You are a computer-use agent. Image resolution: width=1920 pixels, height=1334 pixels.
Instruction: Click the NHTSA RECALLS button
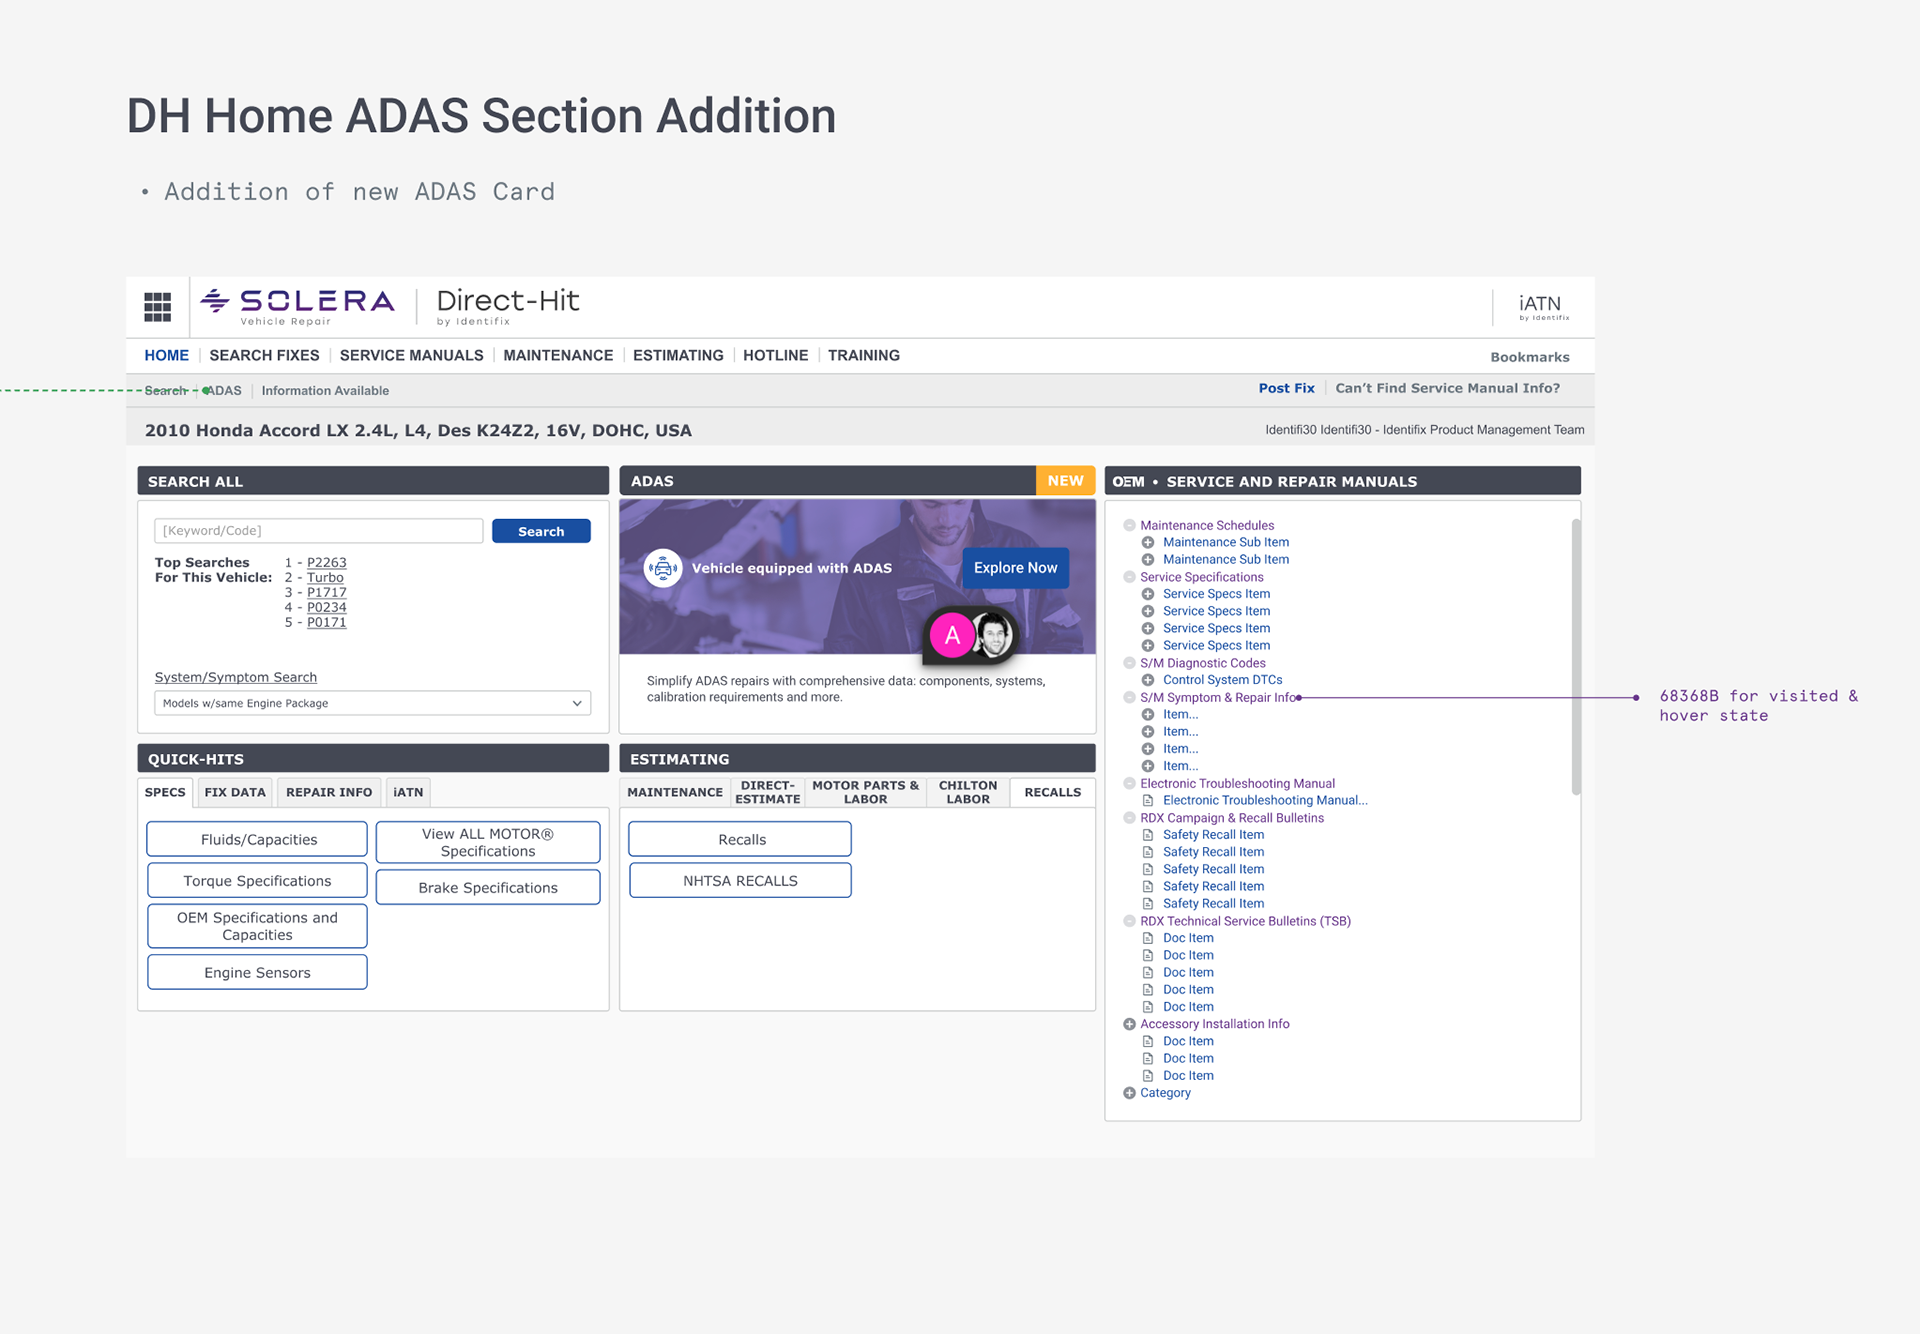pos(740,881)
